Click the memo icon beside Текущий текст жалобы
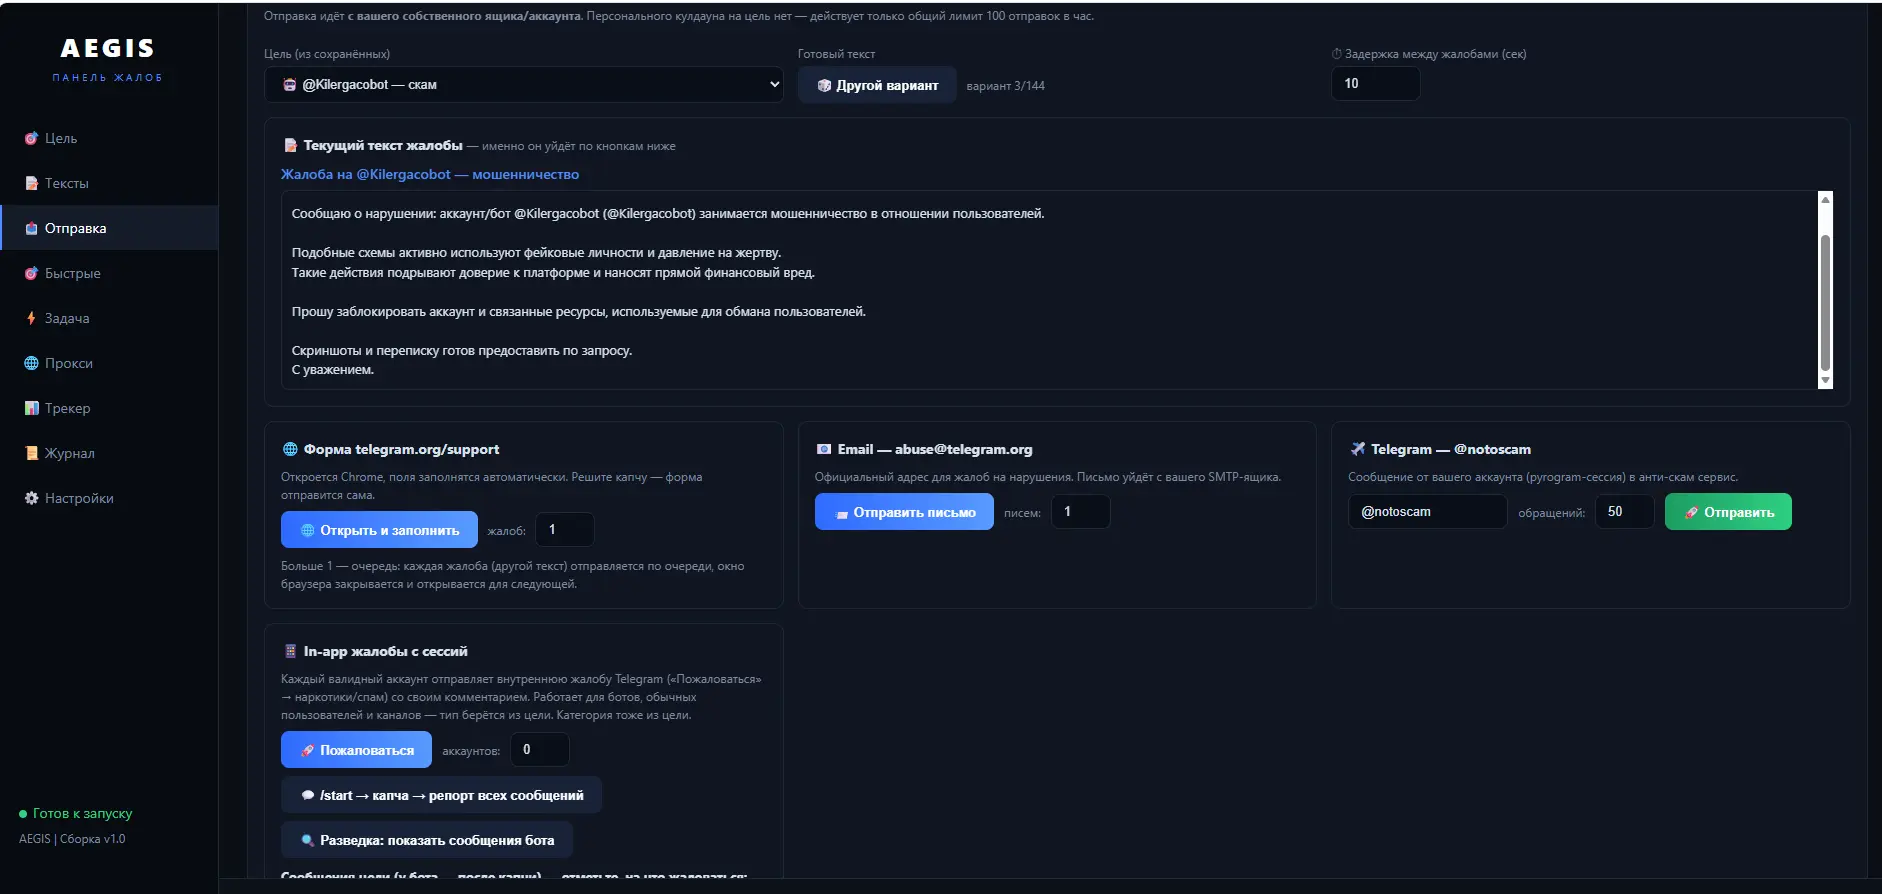Viewport: 1882px width, 894px height. pos(290,145)
